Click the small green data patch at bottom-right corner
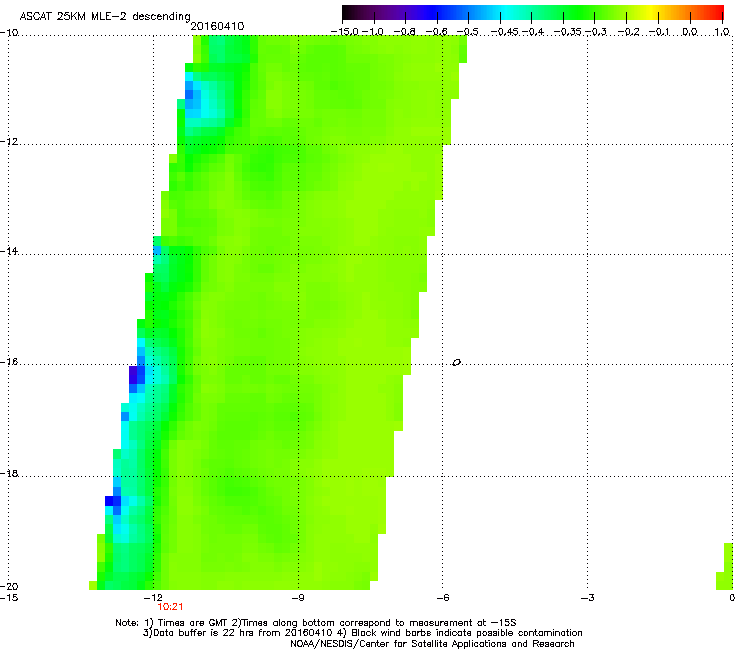Image resolution: width=740 pixels, height=650 pixels. [x=725, y=566]
